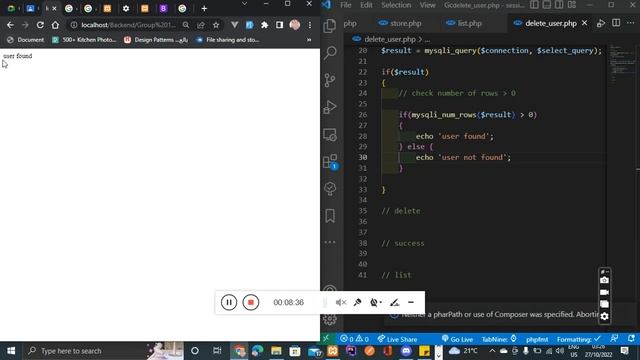Open the Source Control view
The image size is (640, 360).
[x=330, y=80]
